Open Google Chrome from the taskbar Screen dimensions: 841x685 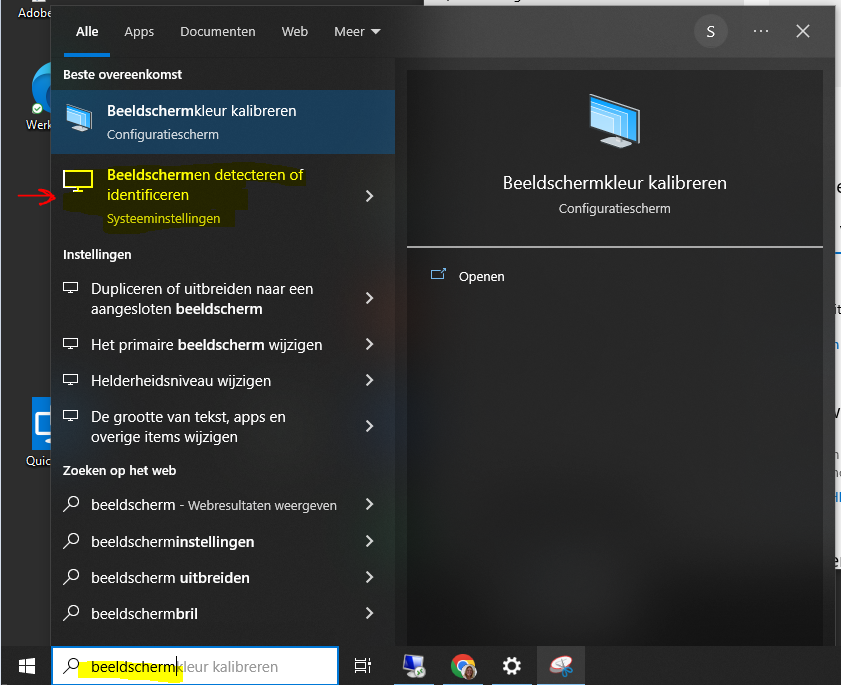tap(462, 665)
